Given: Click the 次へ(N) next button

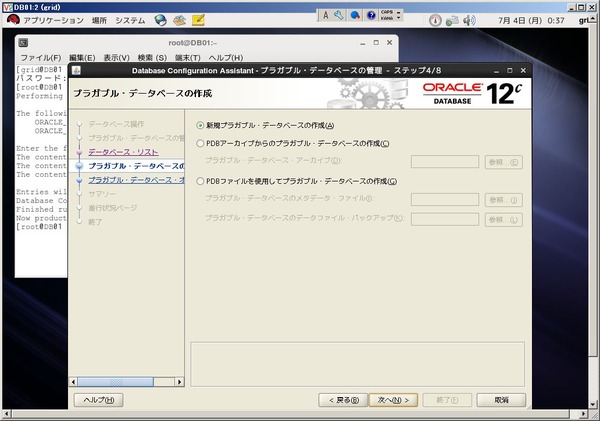Looking at the screenshot, I should 393,400.
